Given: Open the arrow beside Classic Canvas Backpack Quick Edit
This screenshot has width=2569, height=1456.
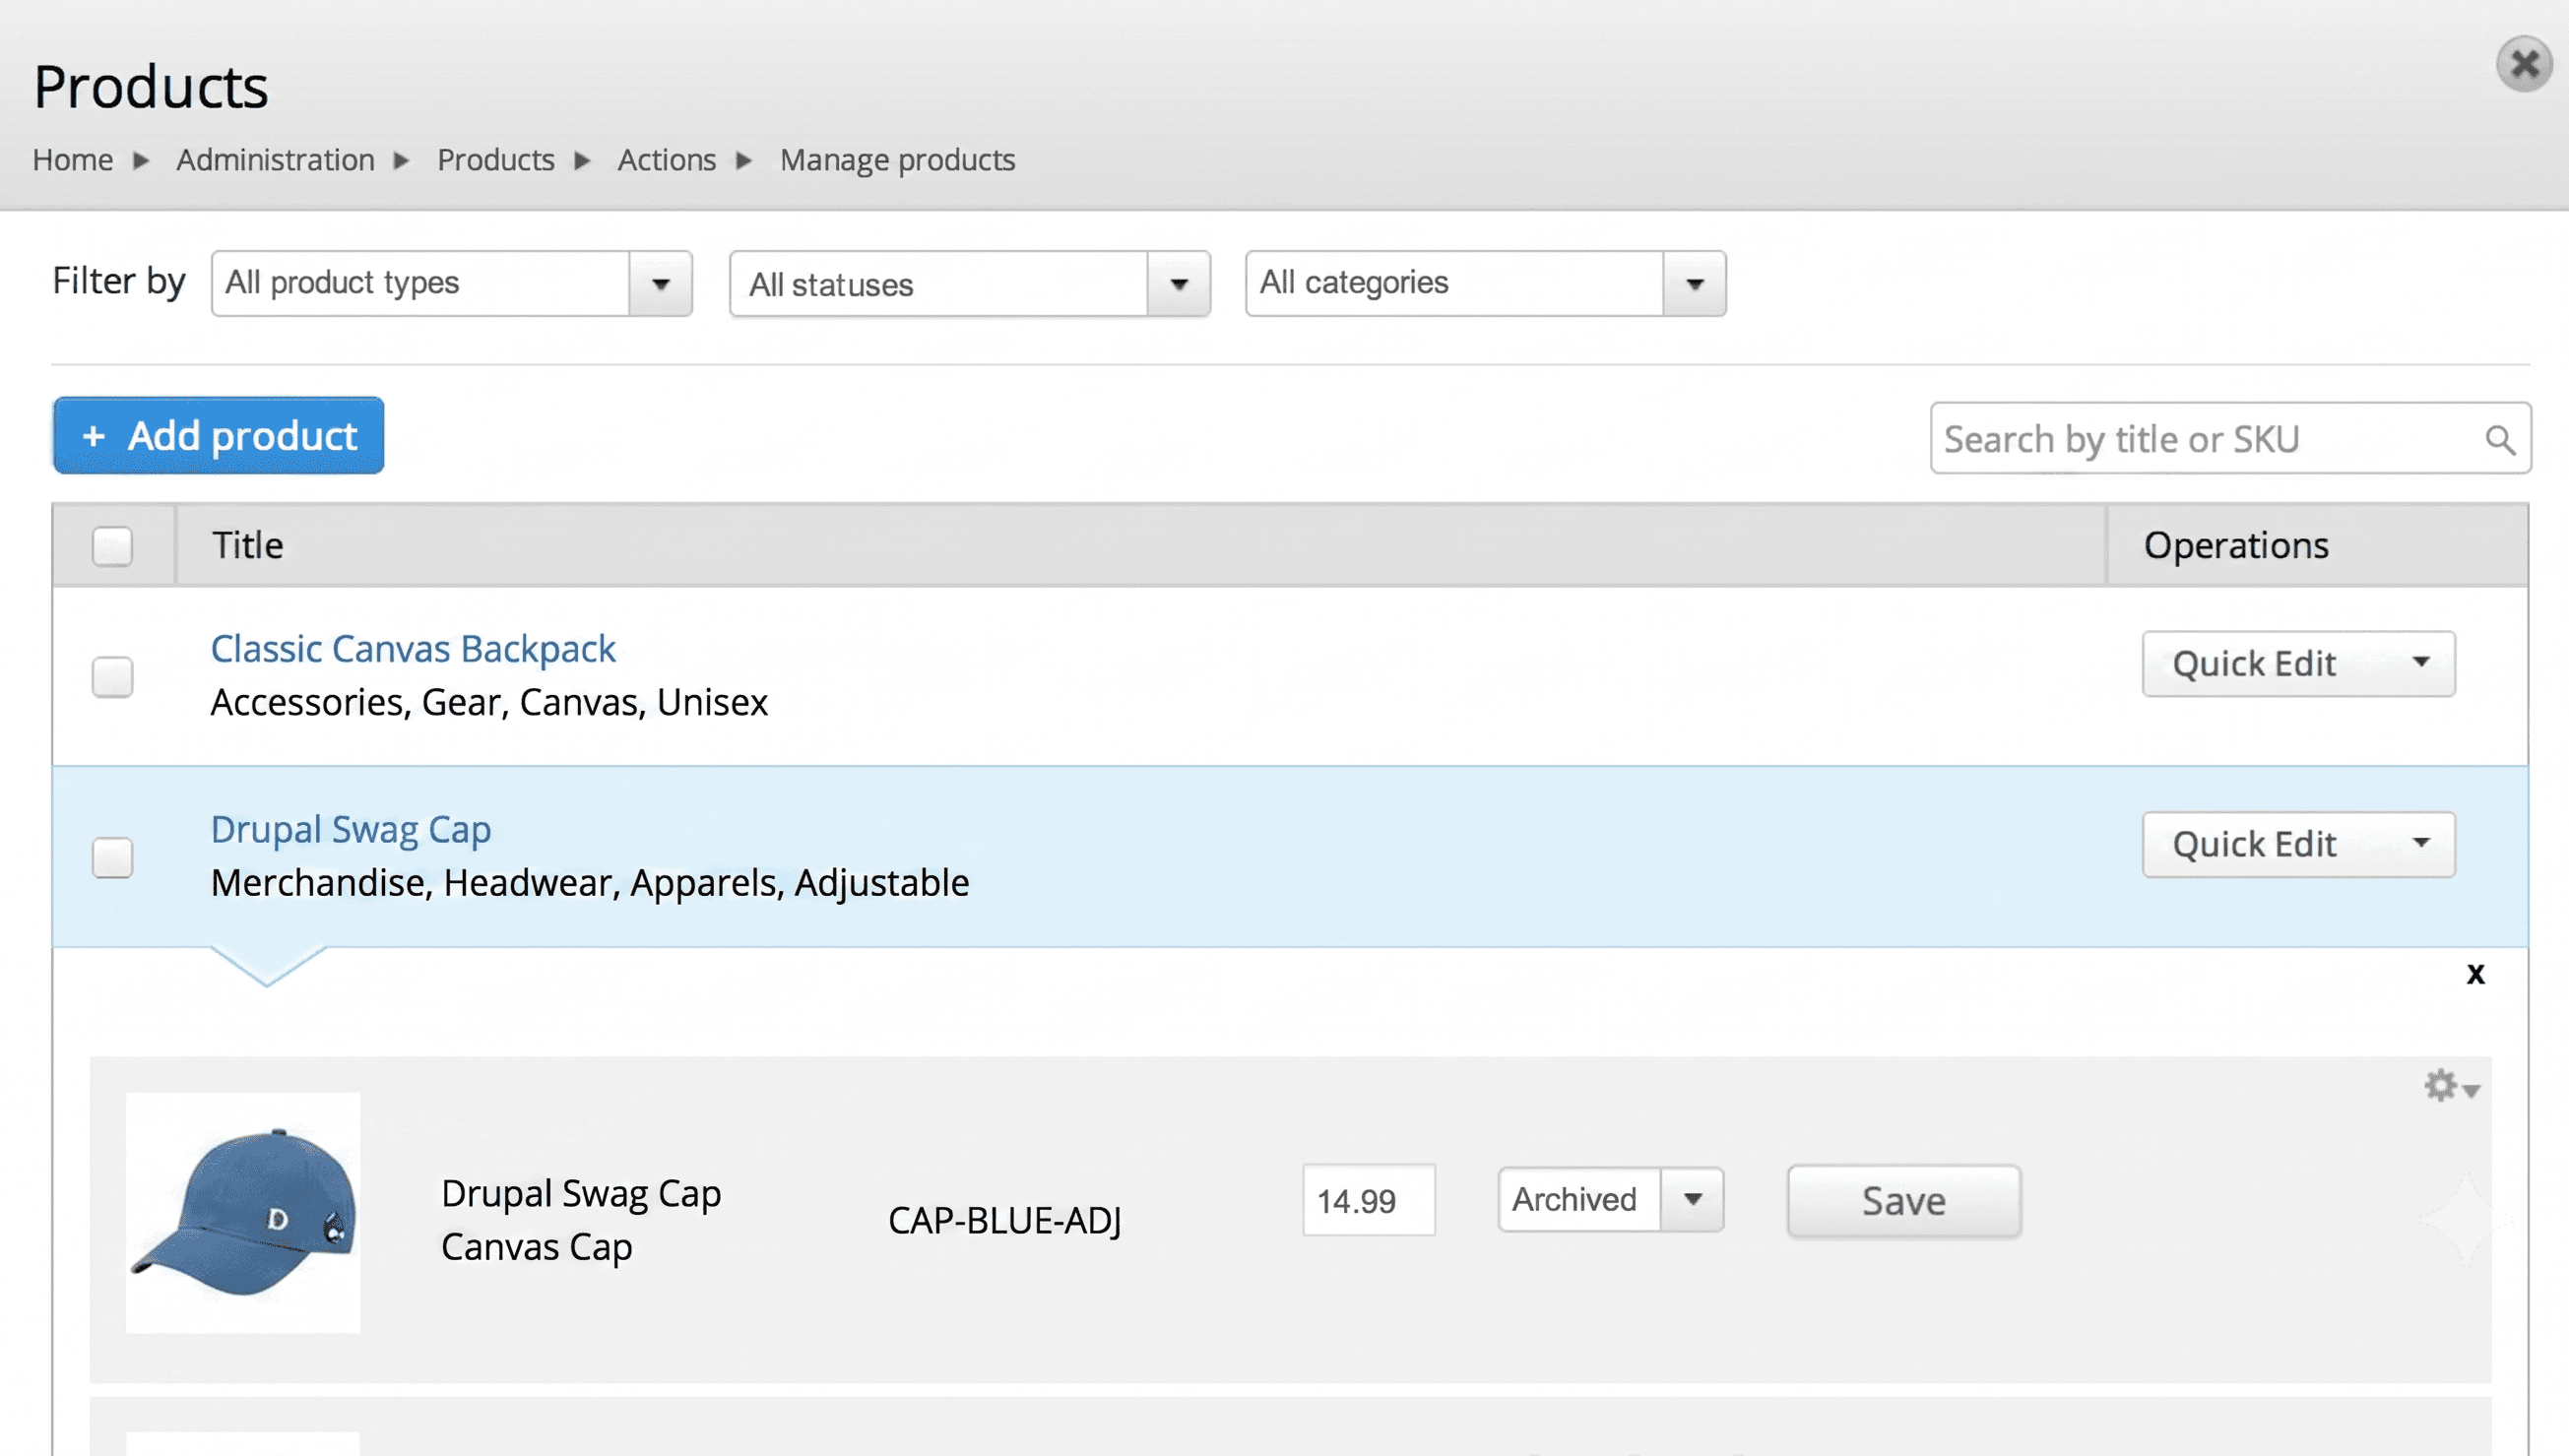Looking at the screenshot, I should coord(2420,663).
